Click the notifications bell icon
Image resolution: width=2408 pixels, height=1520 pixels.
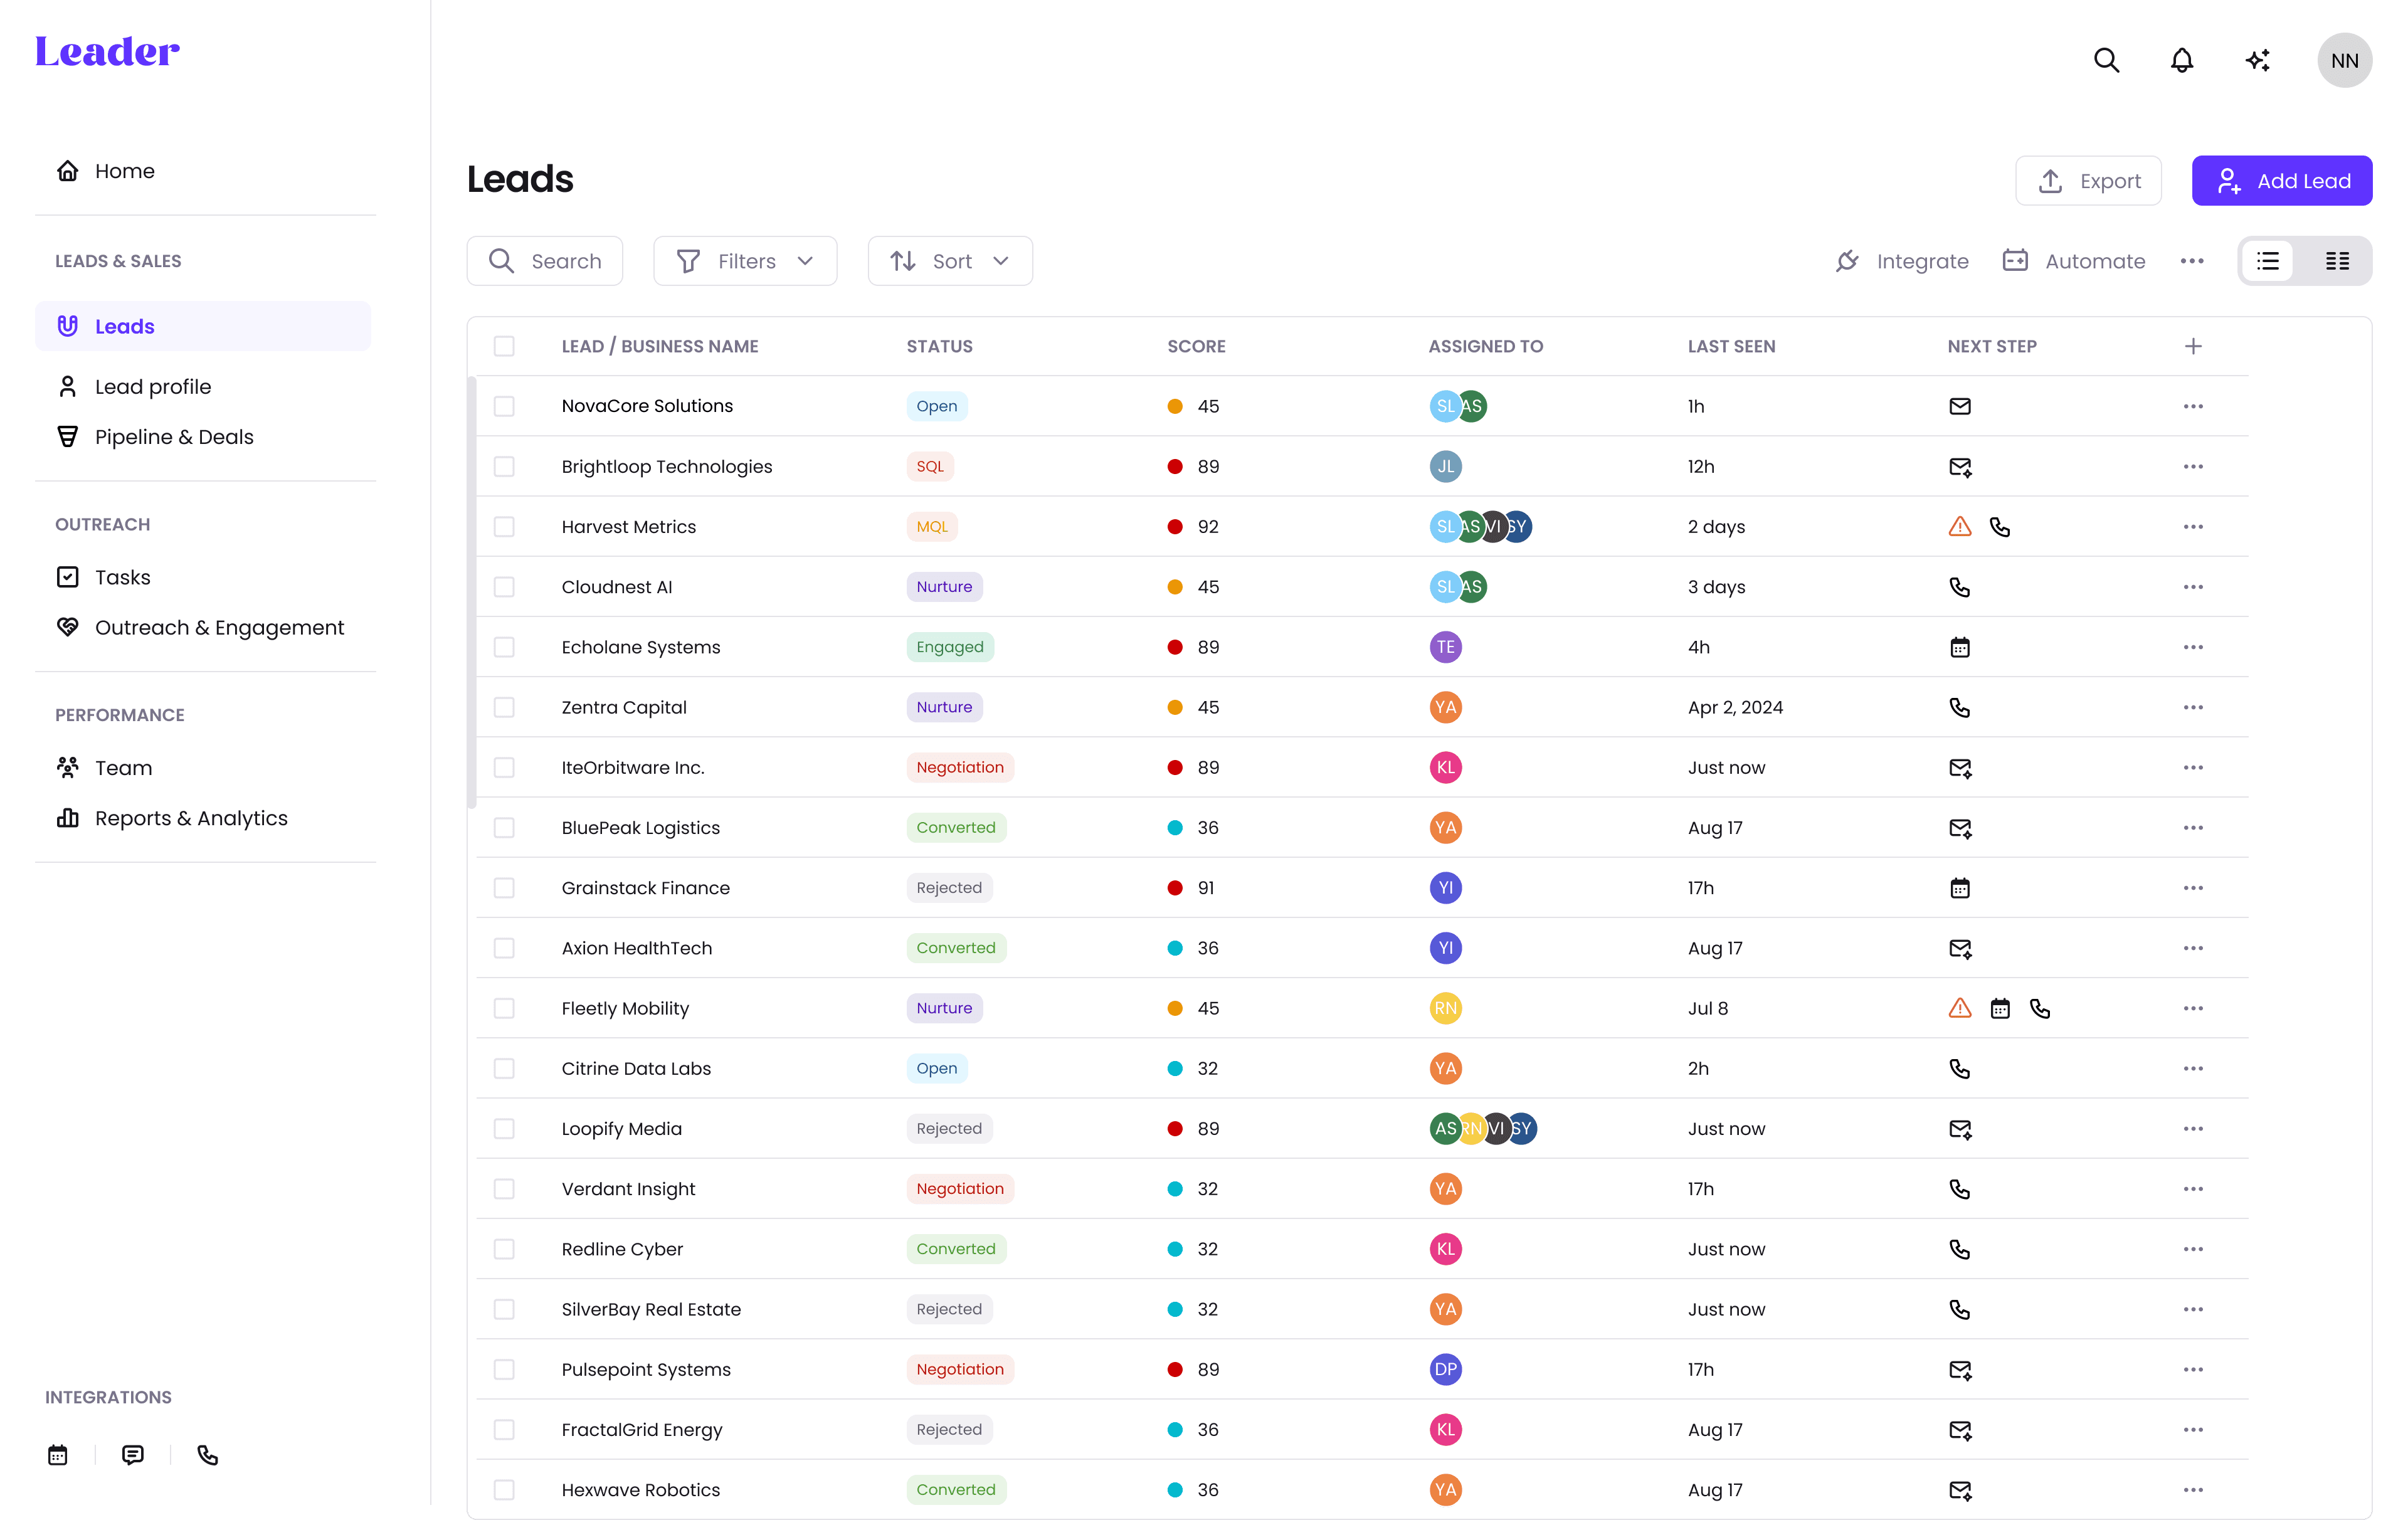pyautogui.click(x=2181, y=61)
